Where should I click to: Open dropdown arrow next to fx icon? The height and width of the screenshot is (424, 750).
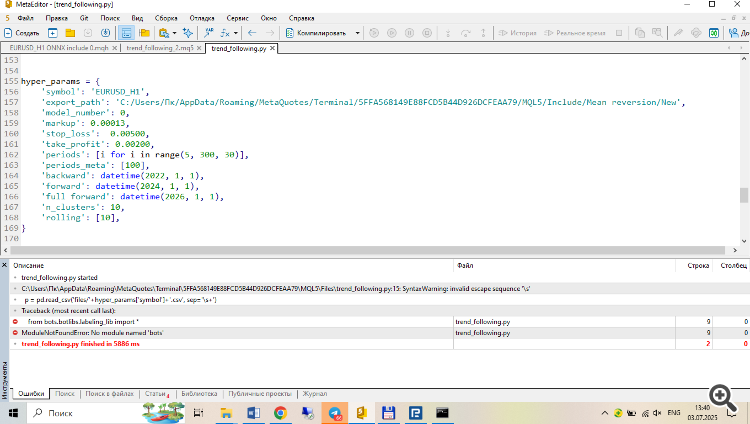click(236, 33)
